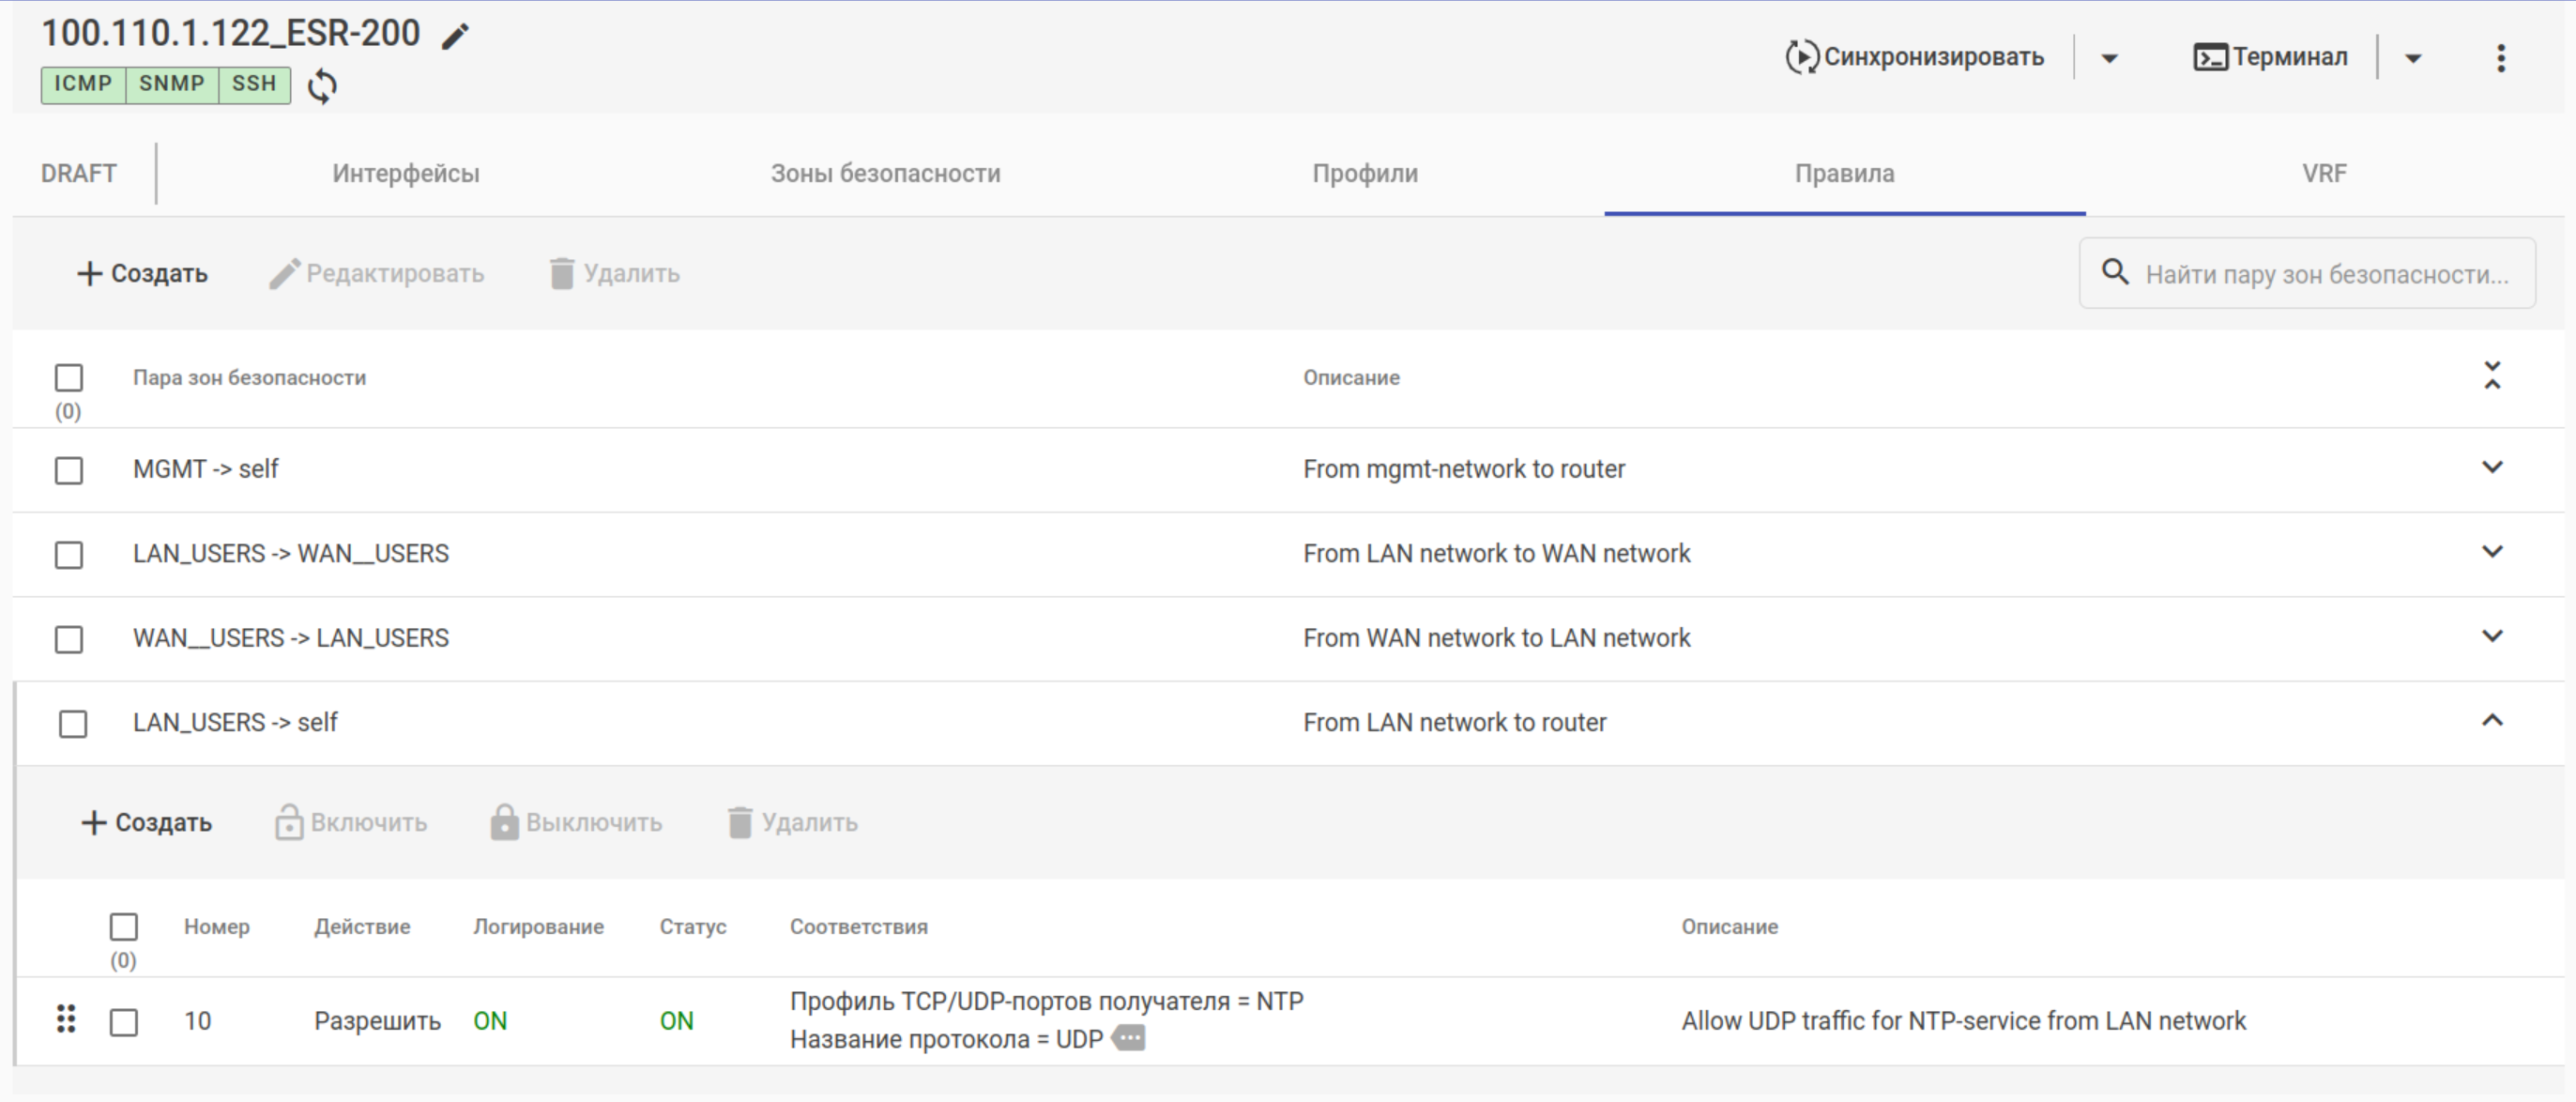
Task: Click the Синхронизировать button
Action: [x=1915, y=57]
